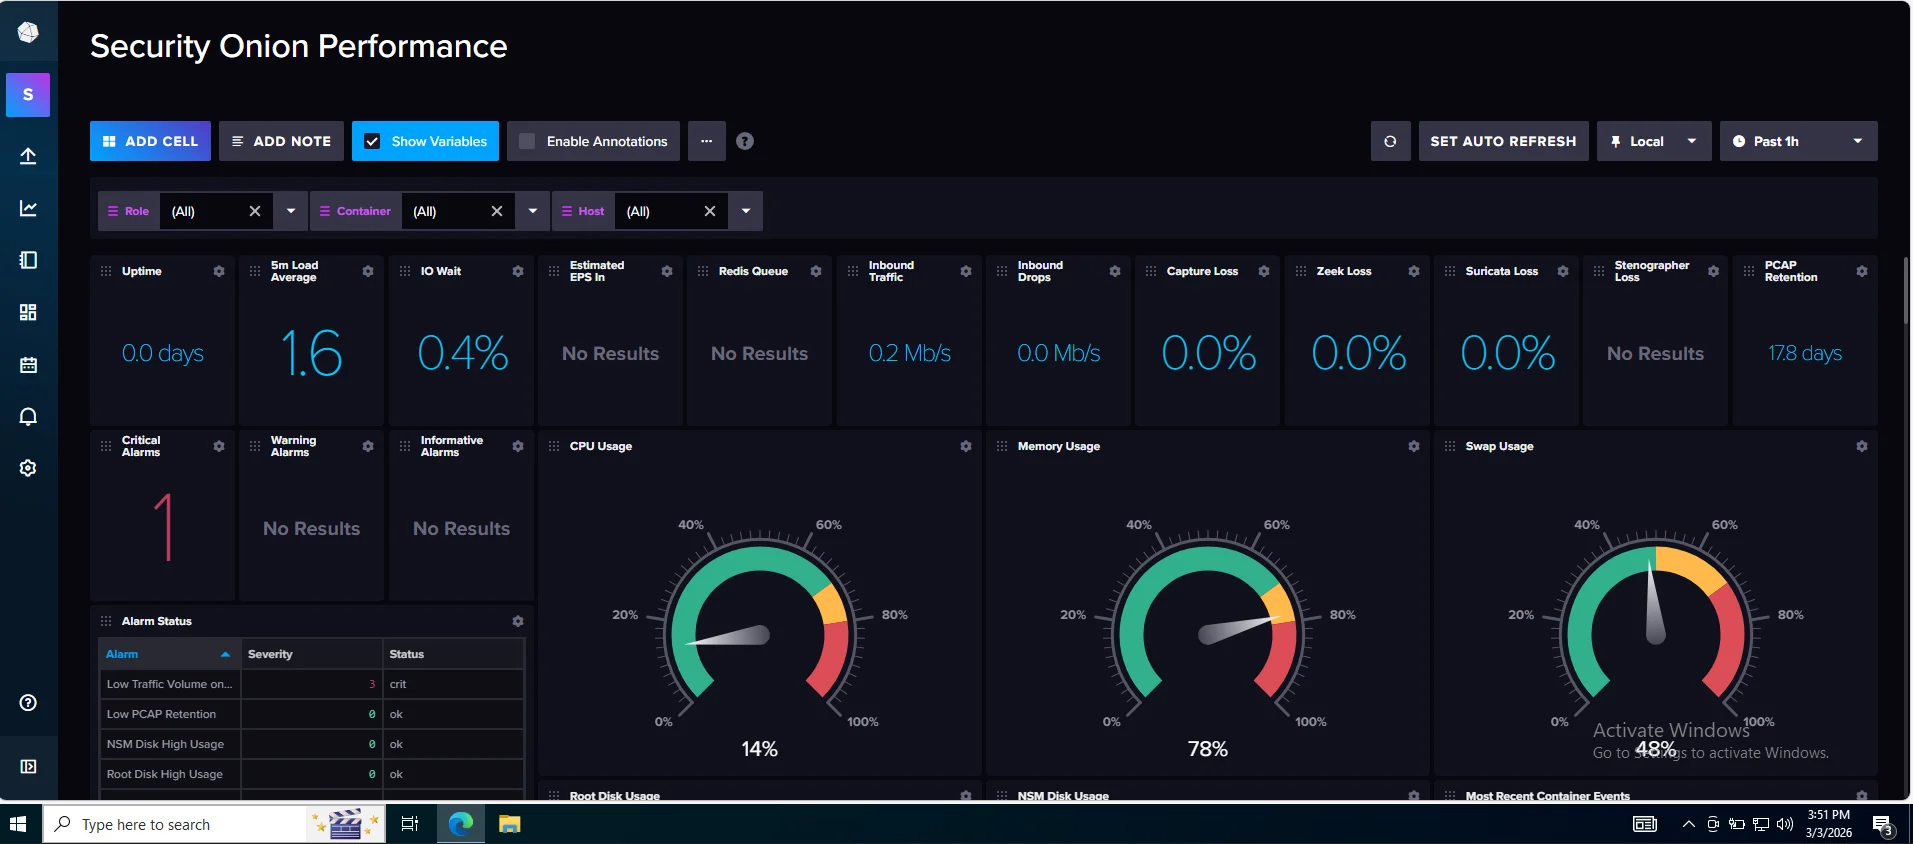Click the refresh dashboard icon
This screenshot has width=1913, height=844.
(x=1390, y=141)
